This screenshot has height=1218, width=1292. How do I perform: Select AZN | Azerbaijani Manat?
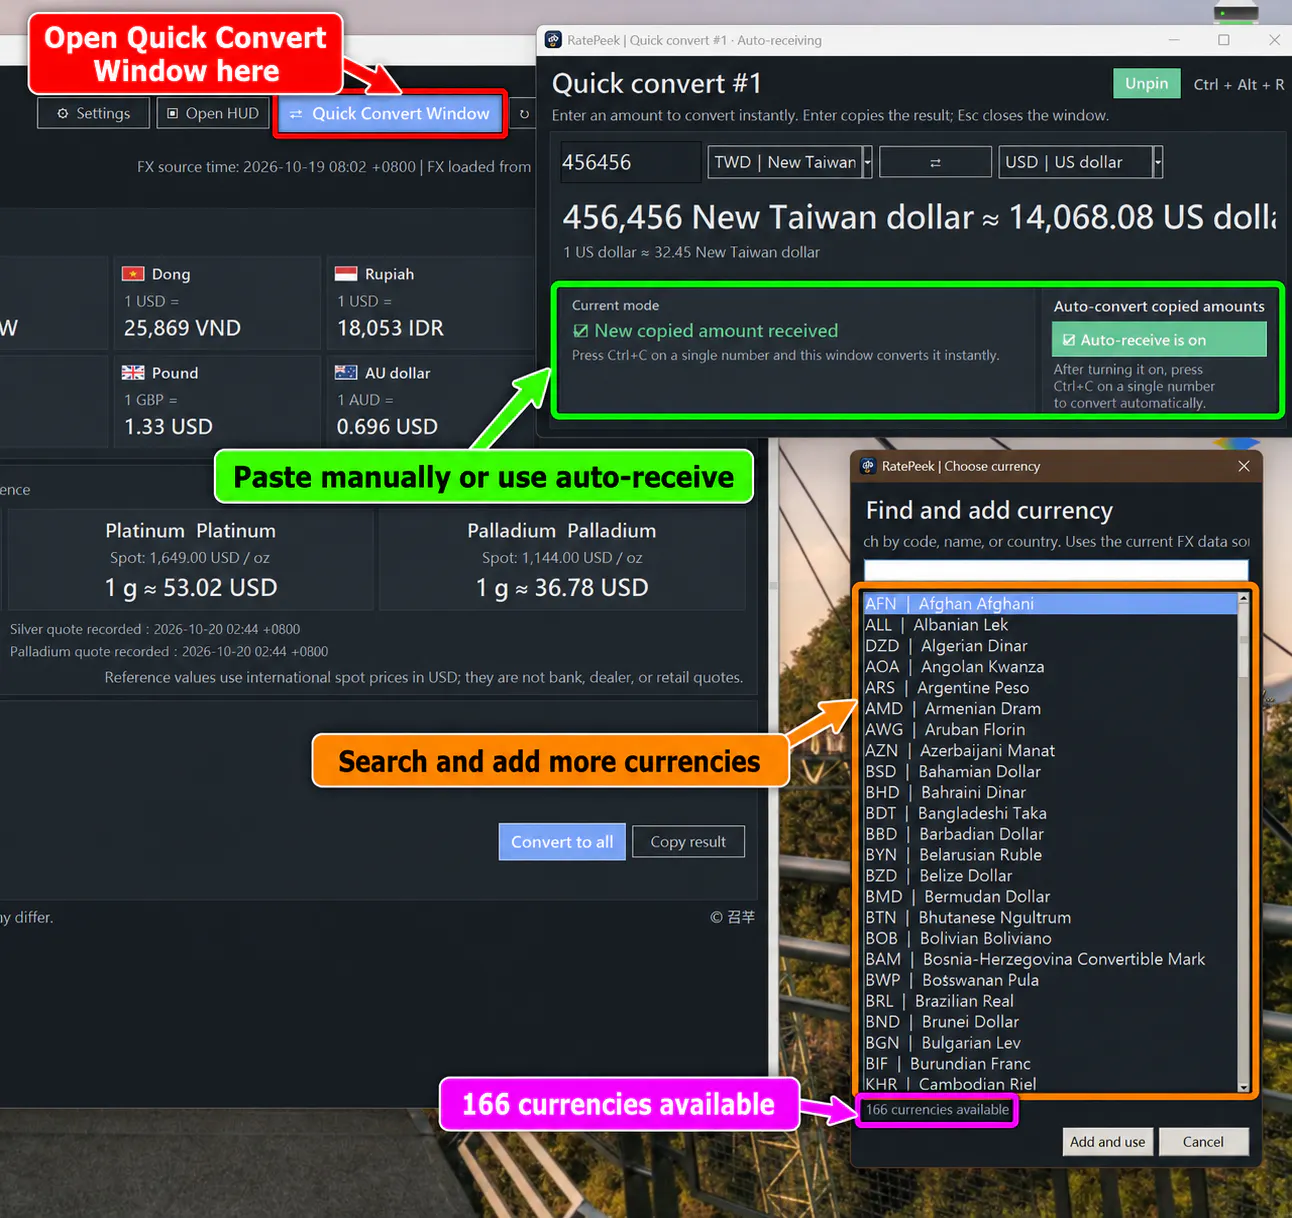1050,751
